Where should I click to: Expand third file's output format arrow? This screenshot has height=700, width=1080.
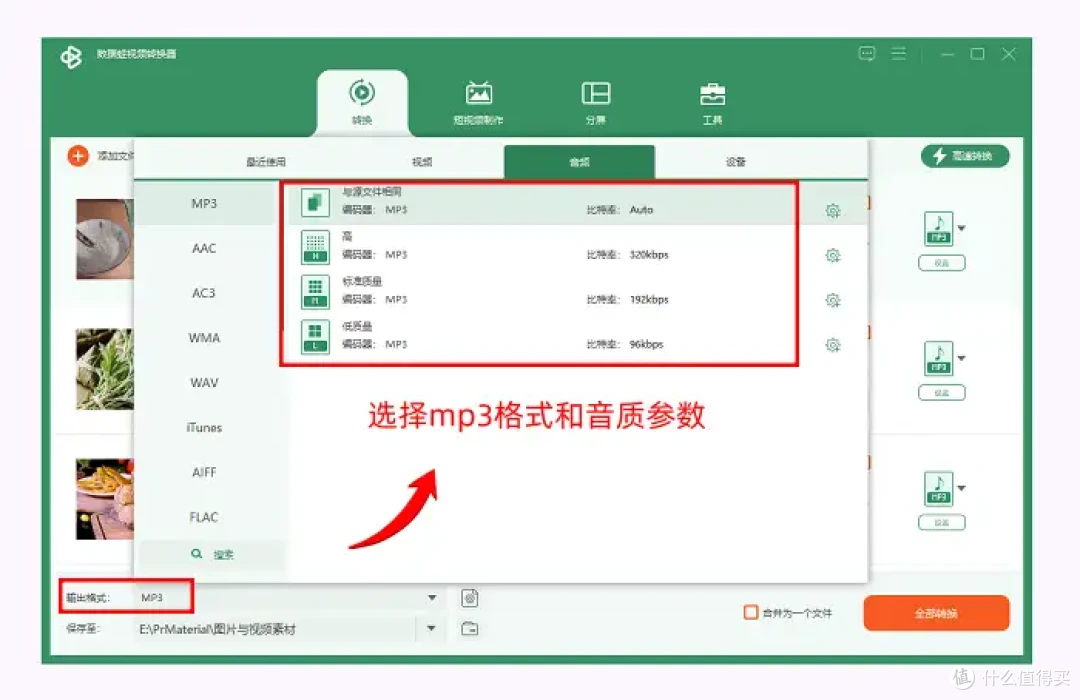[962, 488]
